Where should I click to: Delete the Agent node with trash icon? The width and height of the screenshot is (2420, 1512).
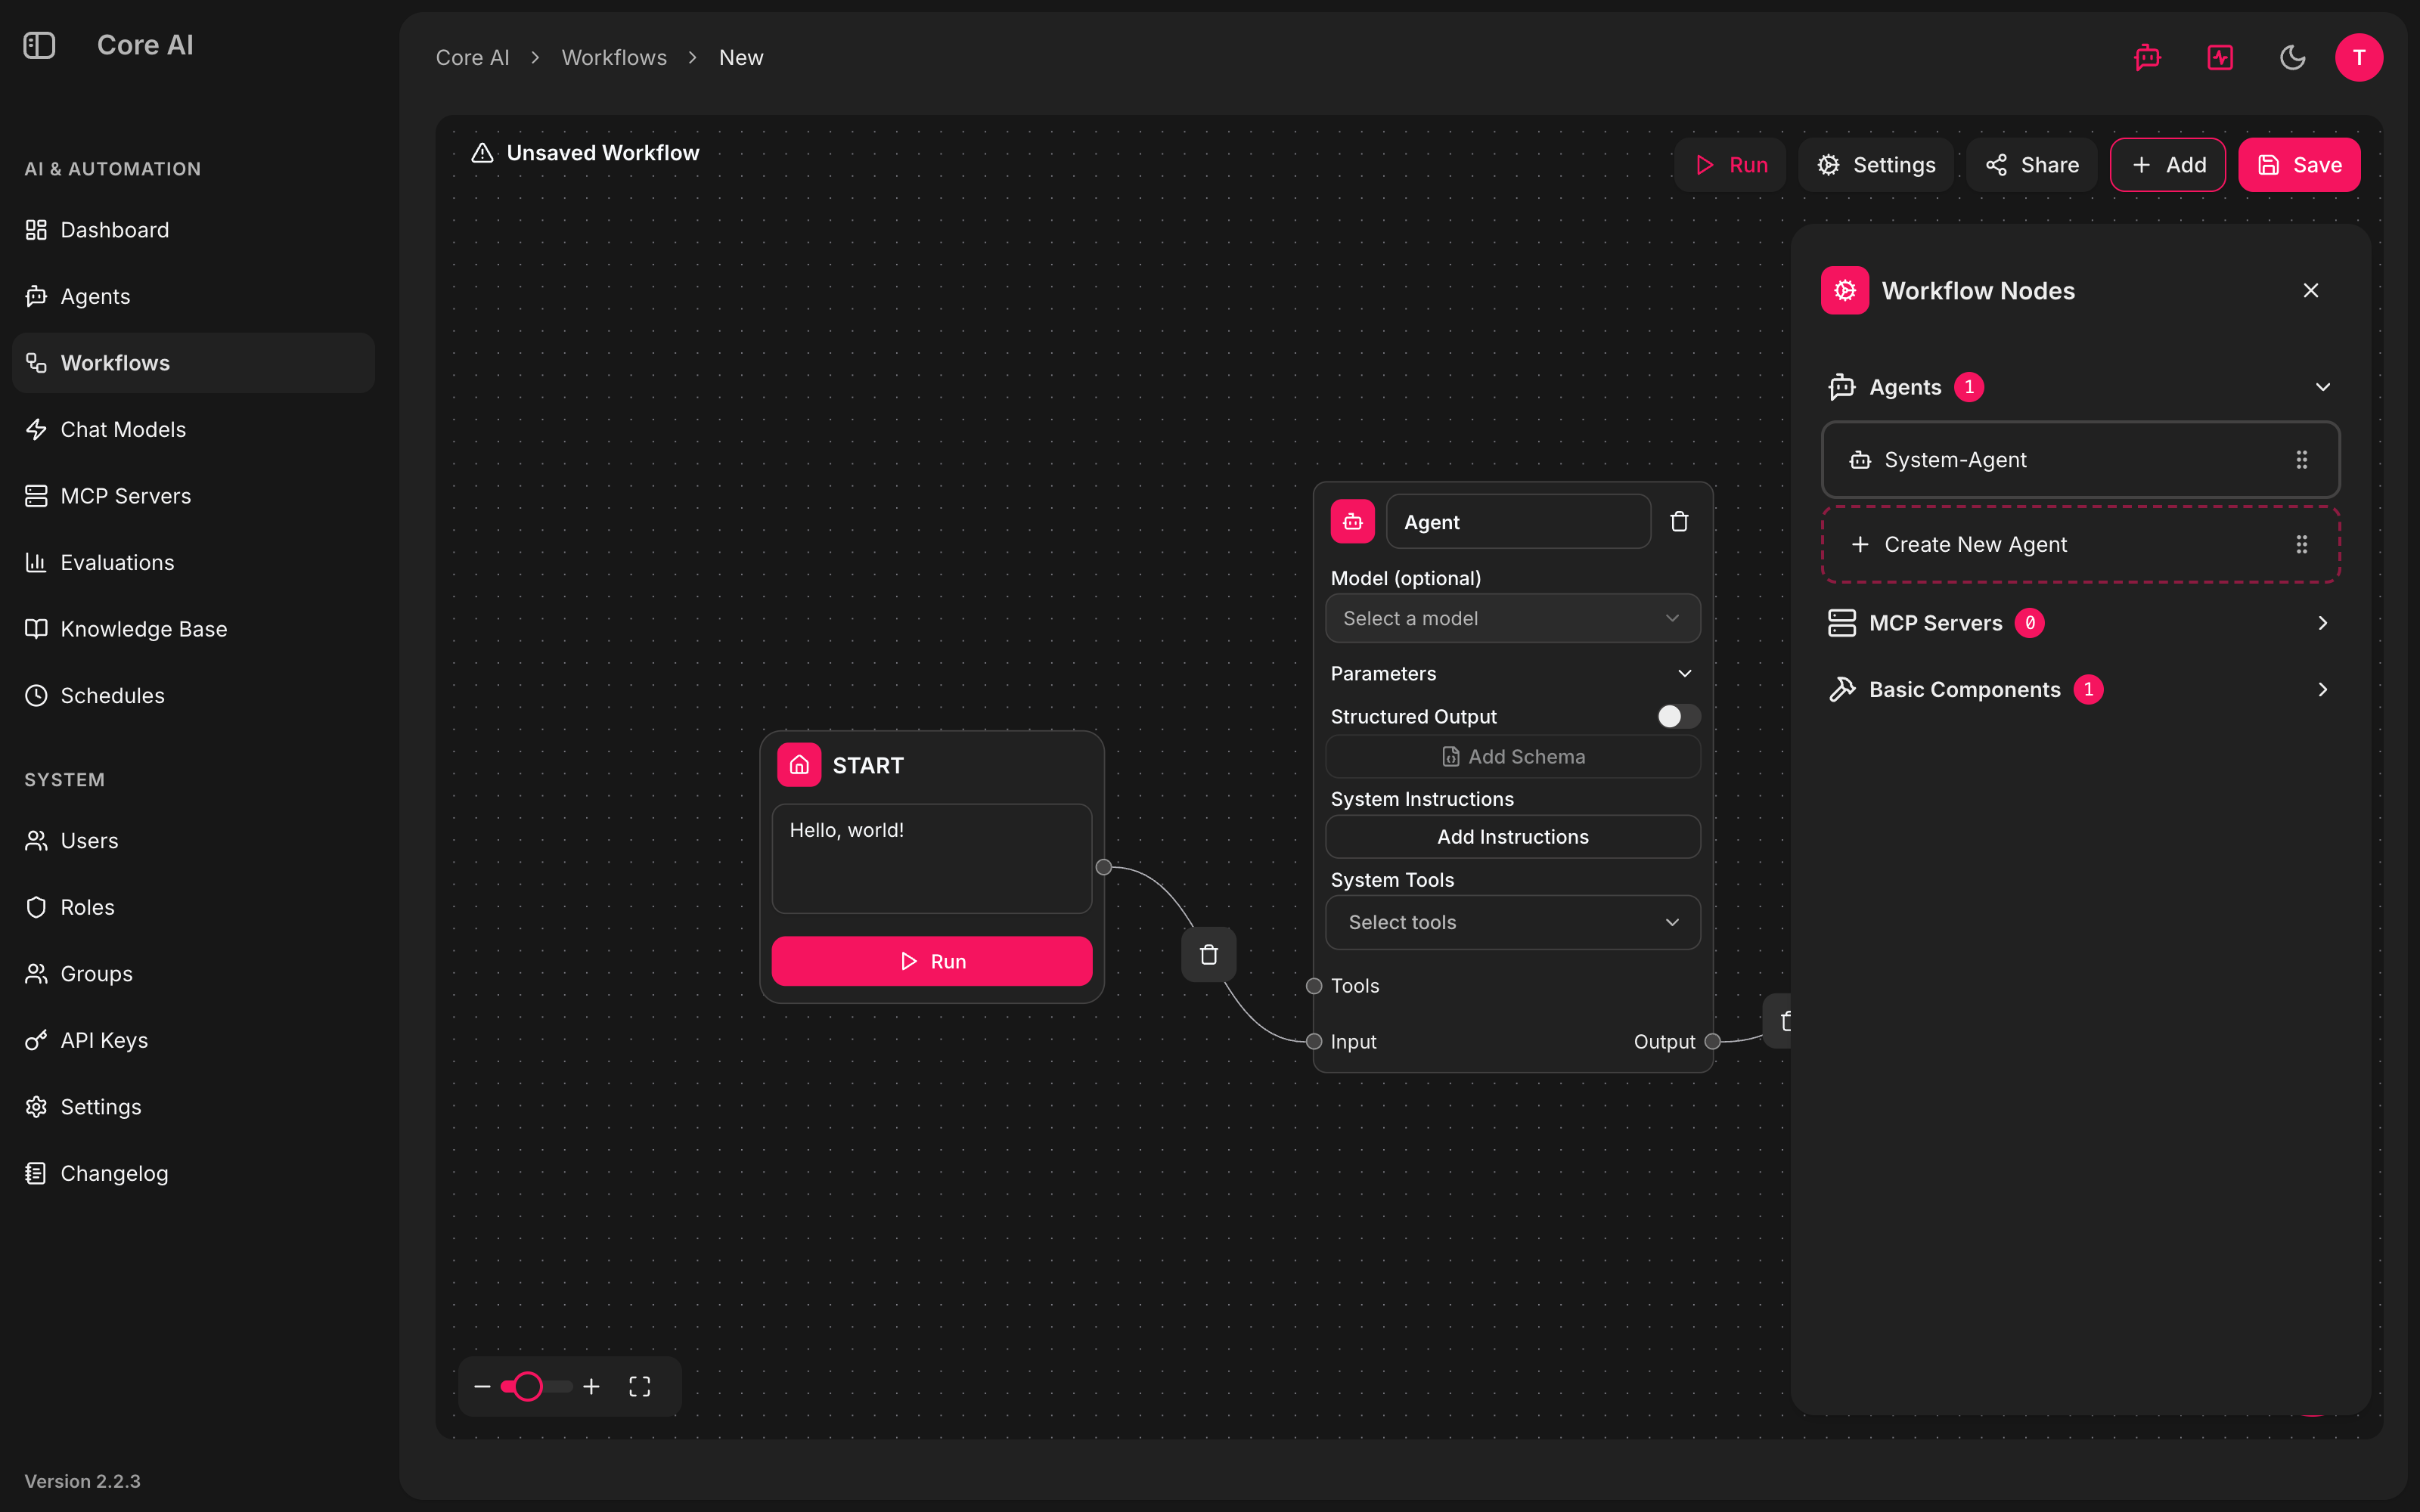tap(1679, 521)
